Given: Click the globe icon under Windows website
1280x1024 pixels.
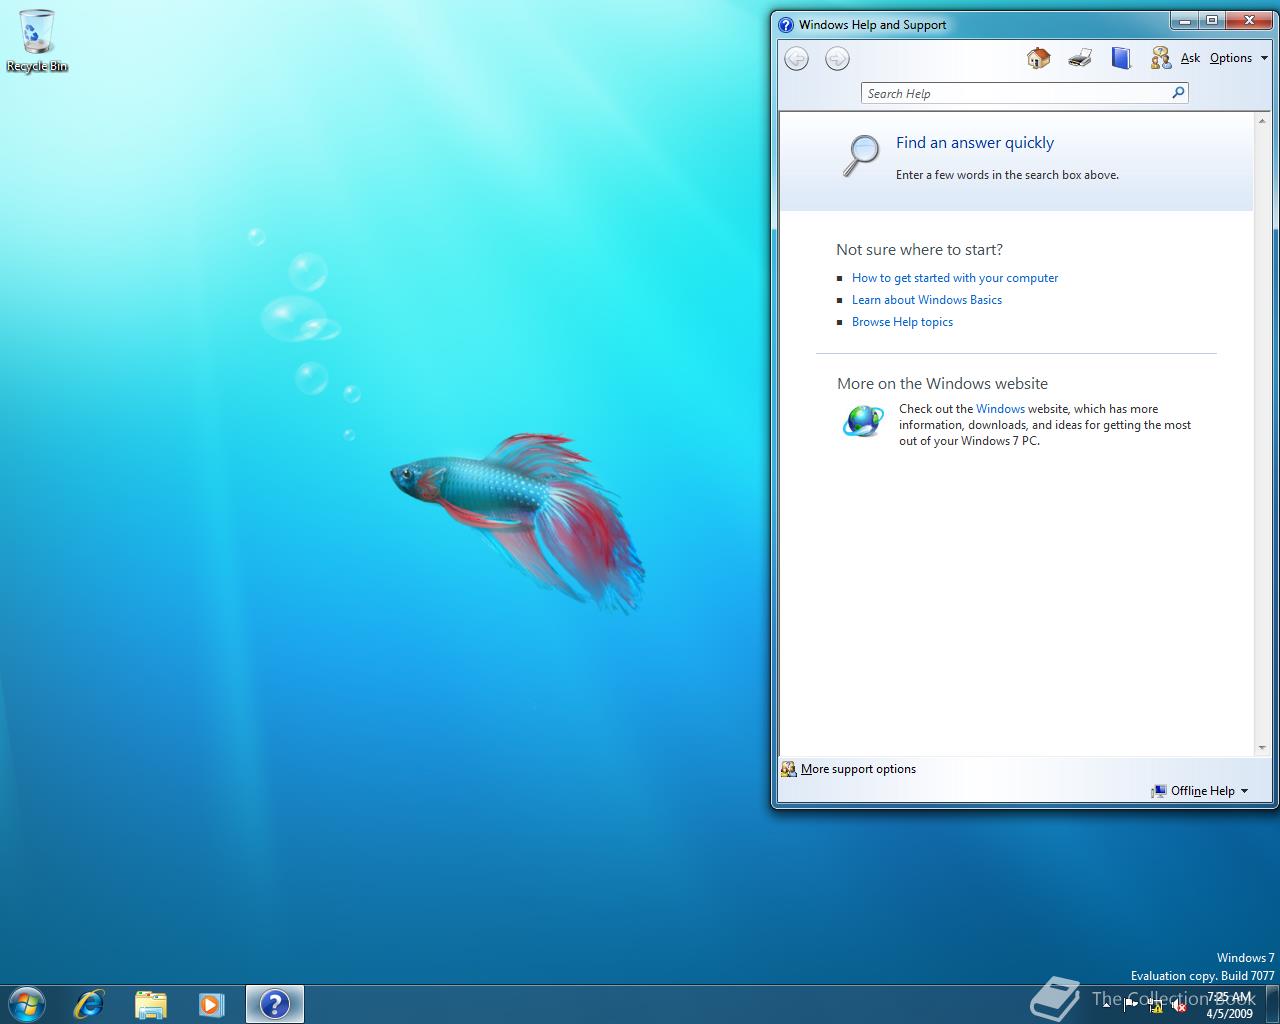Looking at the screenshot, I should 863,421.
